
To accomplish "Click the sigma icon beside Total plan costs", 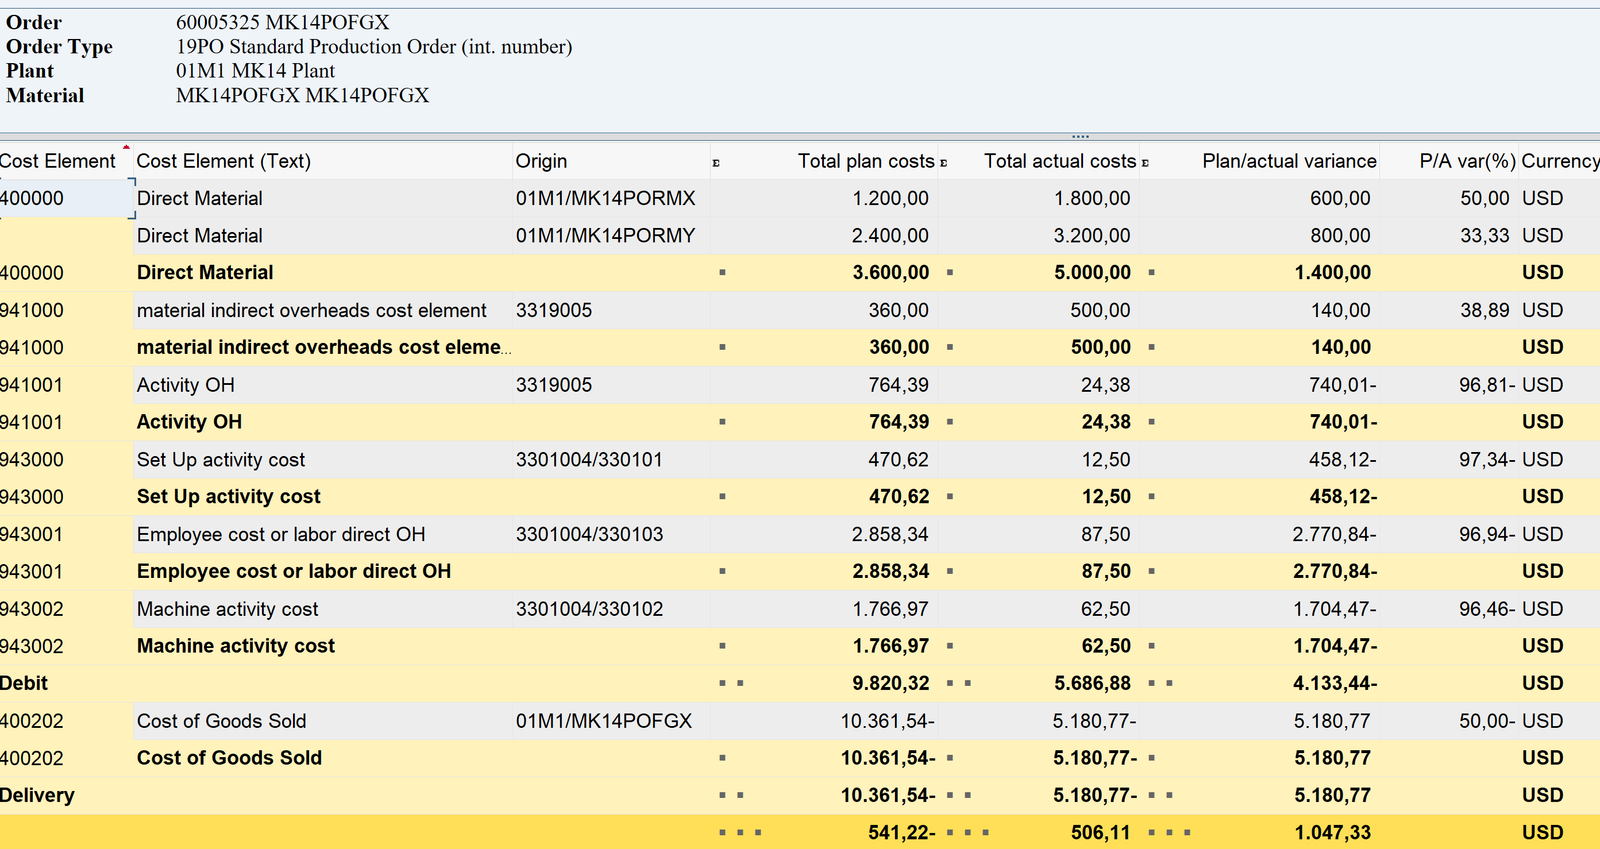I will (716, 162).
